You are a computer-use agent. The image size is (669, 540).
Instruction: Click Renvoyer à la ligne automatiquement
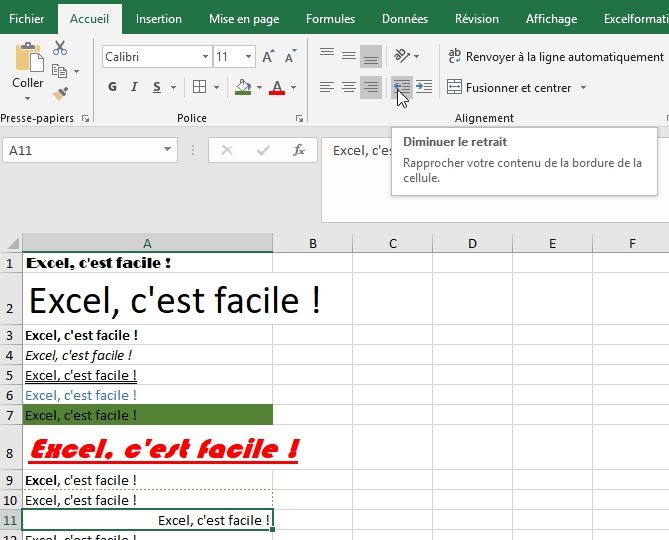coord(556,56)
